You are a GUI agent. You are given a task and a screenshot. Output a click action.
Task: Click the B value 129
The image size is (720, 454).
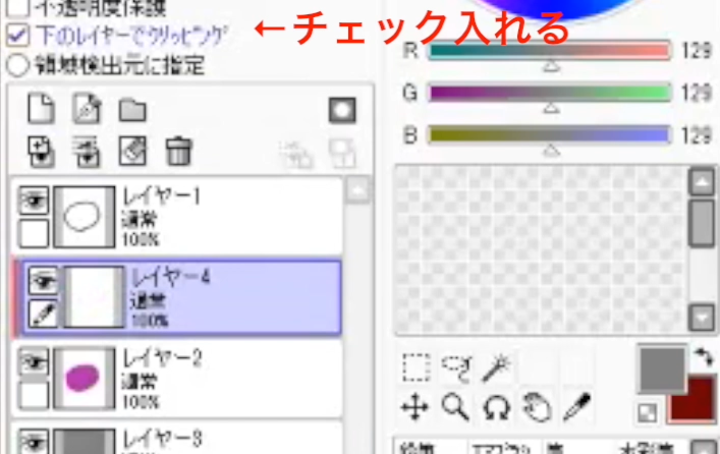(697, 135)
